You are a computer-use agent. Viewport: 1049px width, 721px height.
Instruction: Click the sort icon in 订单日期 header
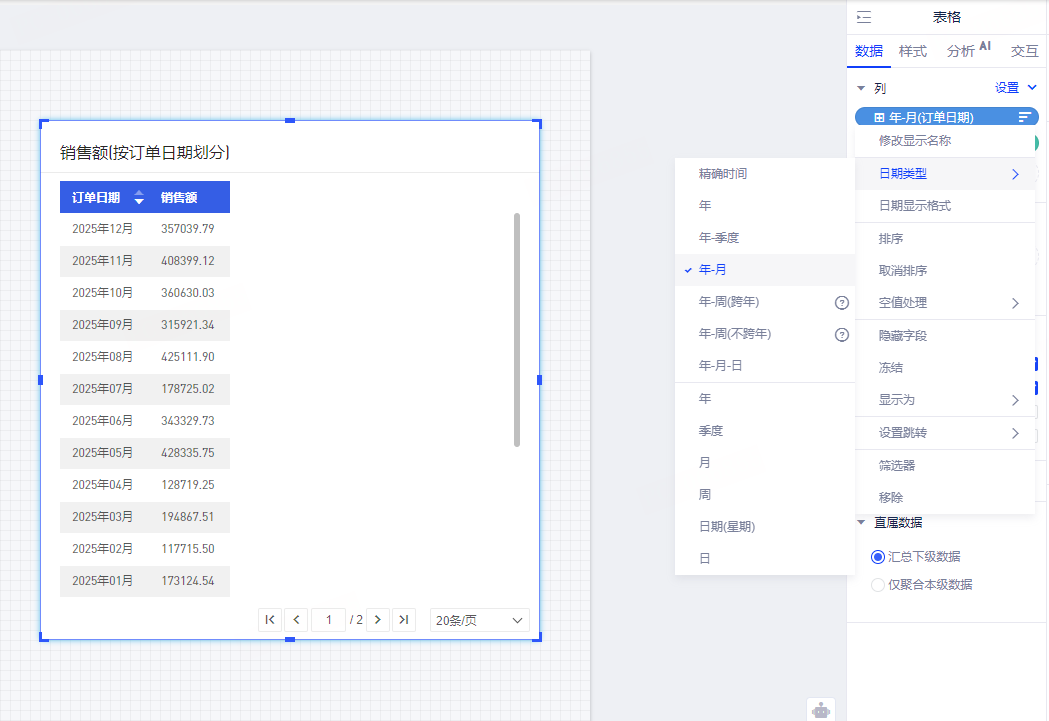(x=139, y=197)
